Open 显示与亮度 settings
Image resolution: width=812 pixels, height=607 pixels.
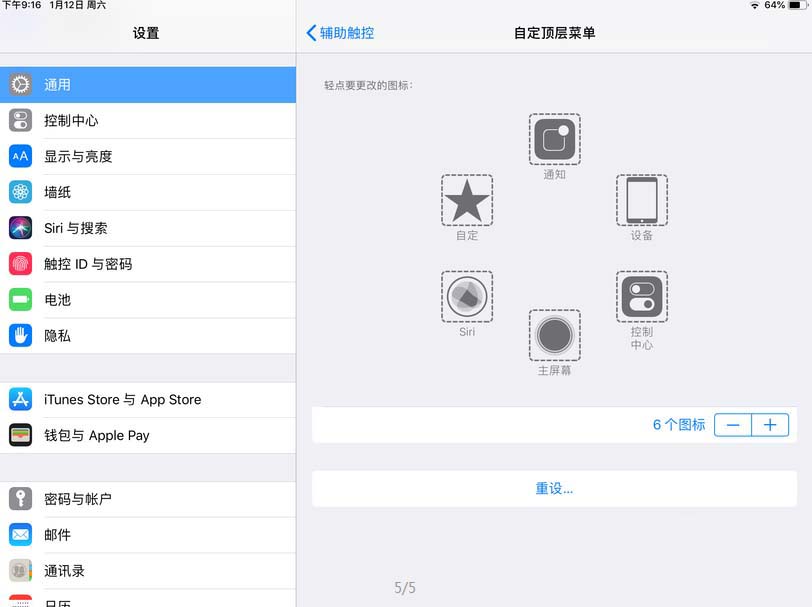click(x=148, y=156)
